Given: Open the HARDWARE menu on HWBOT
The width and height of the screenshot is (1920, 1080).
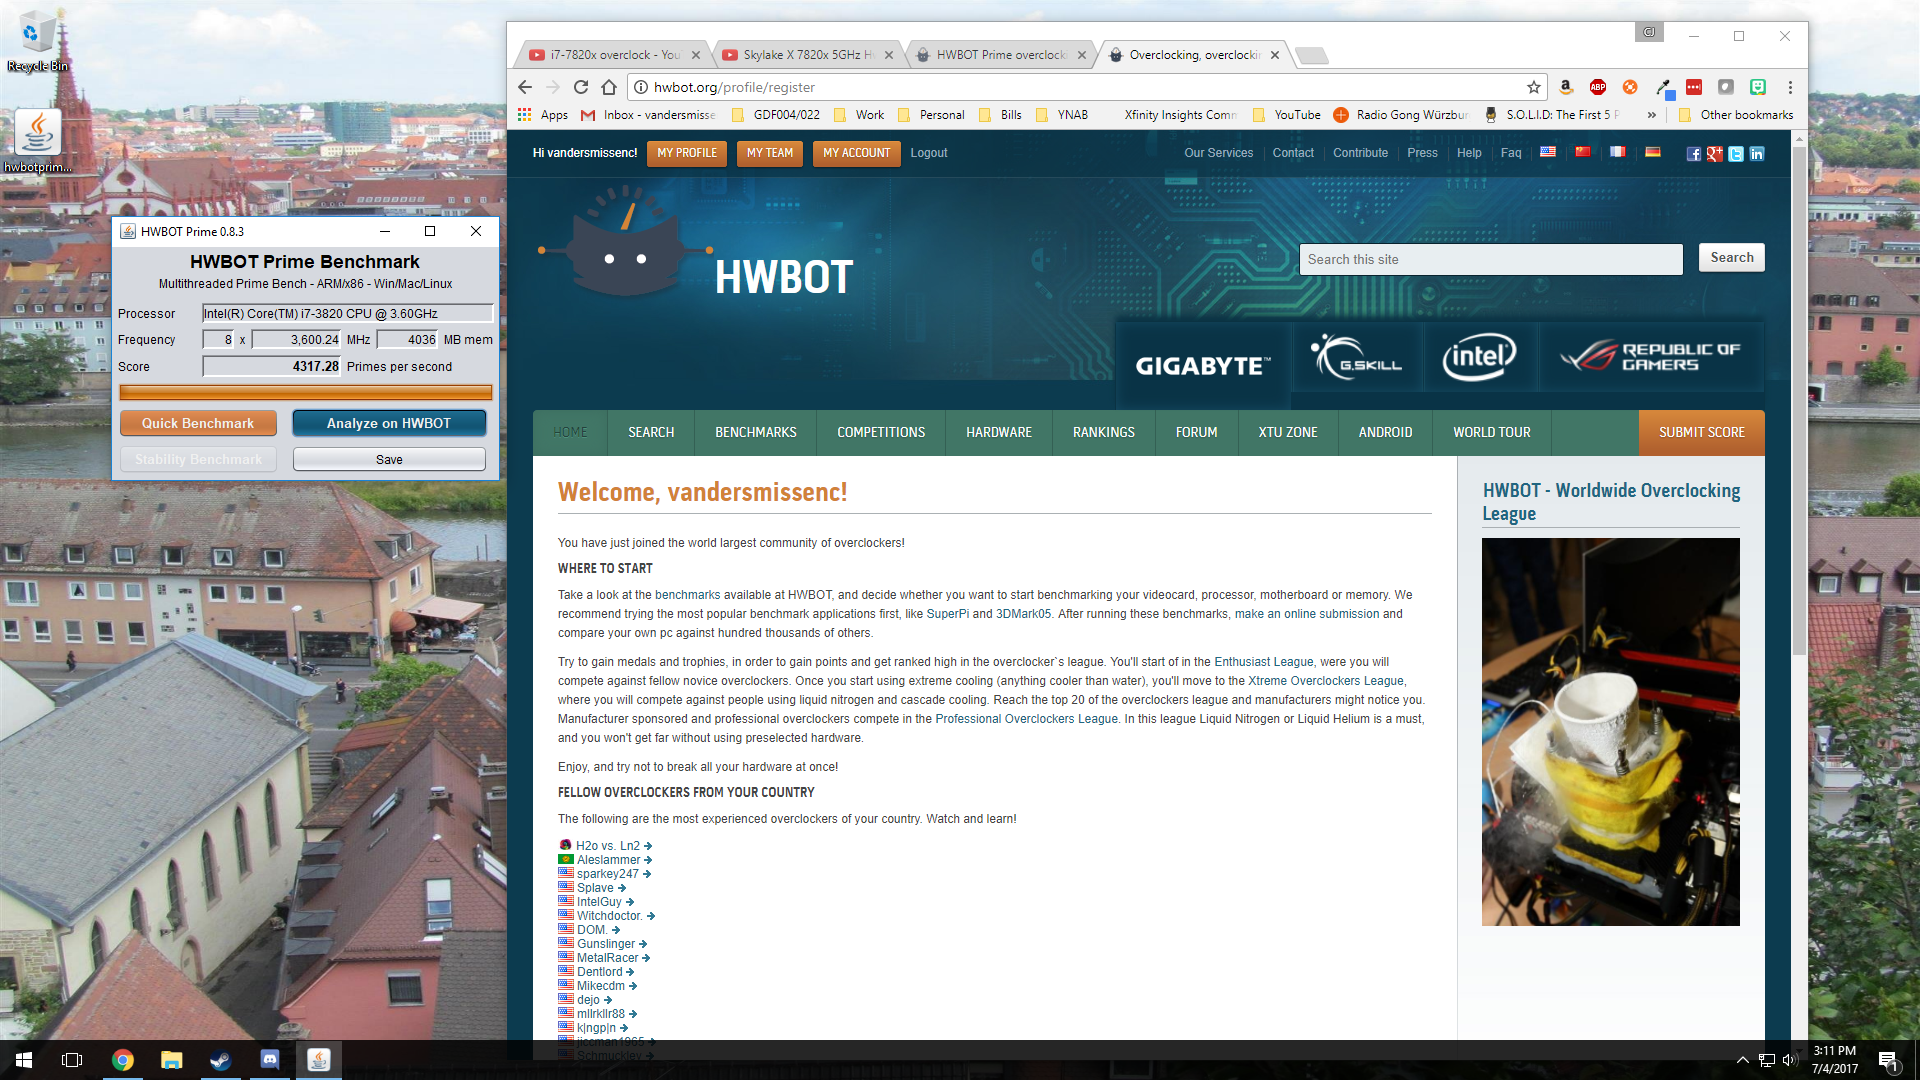Looking at the screenshot, I should [999, 432].
